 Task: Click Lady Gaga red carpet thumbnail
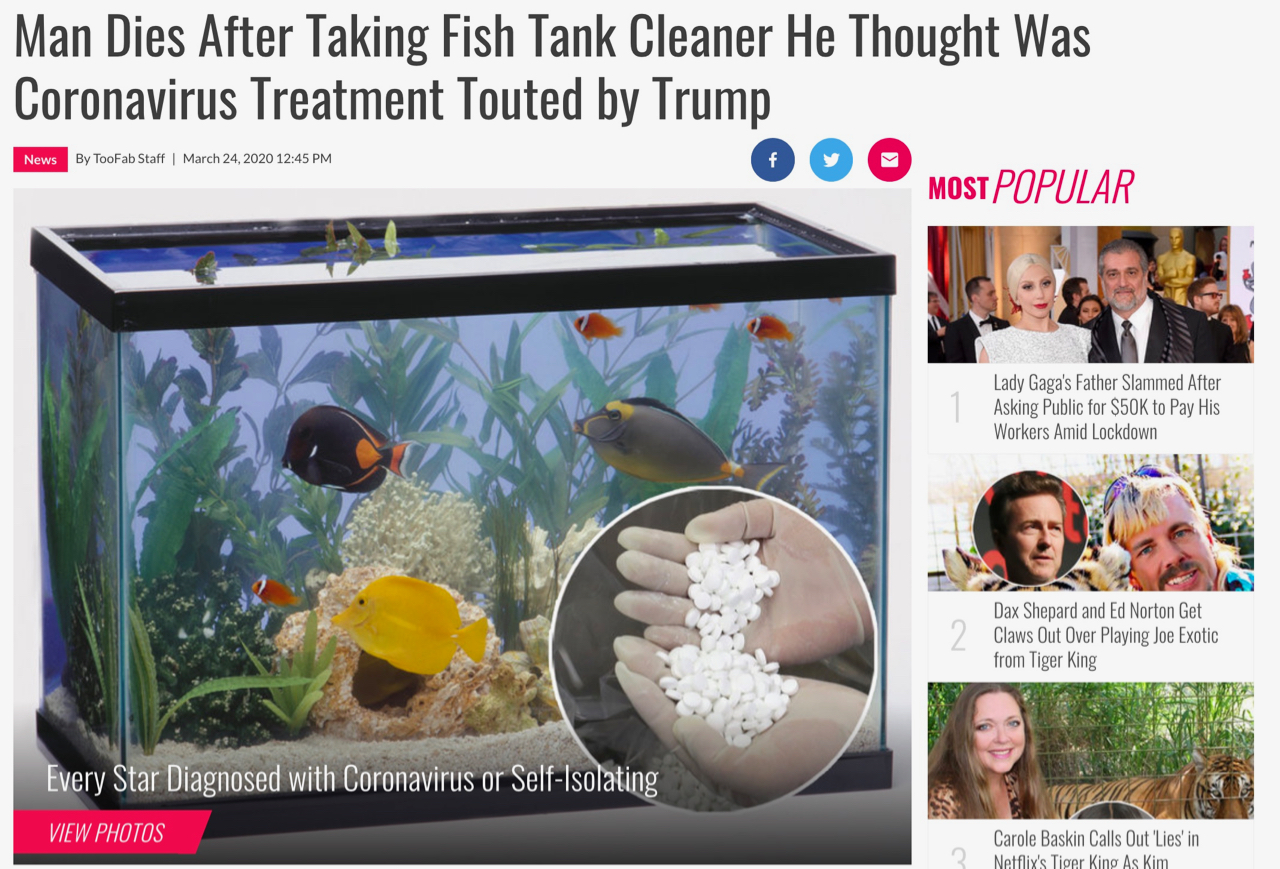[x=1090, y=294]
